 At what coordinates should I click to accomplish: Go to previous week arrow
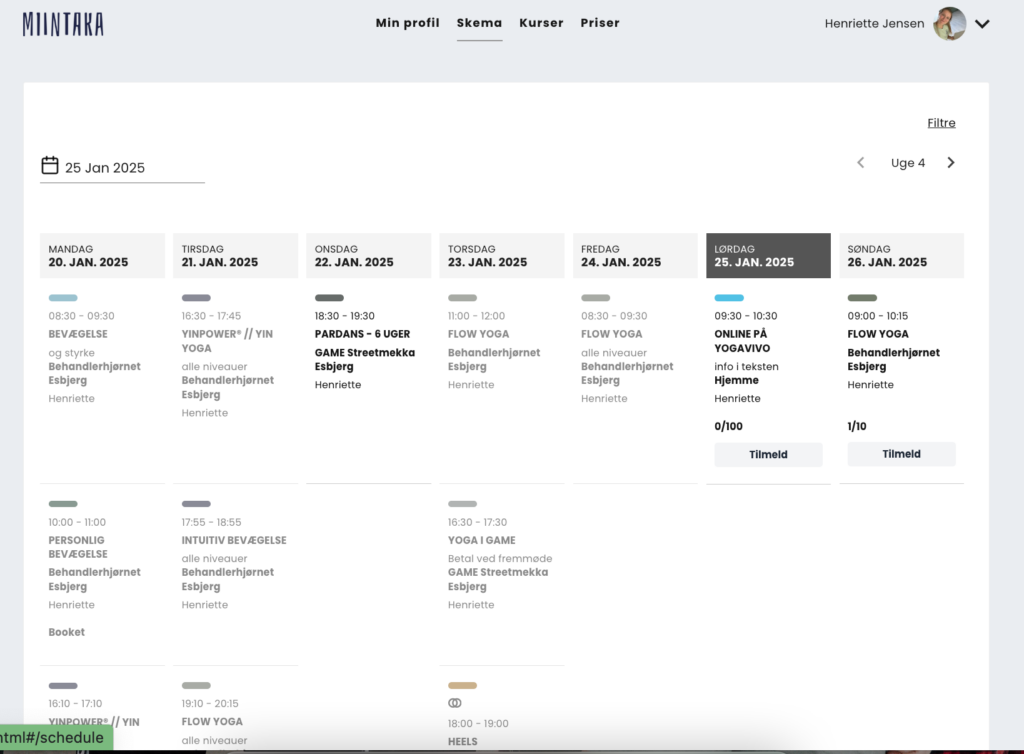[x=860, y=163]
